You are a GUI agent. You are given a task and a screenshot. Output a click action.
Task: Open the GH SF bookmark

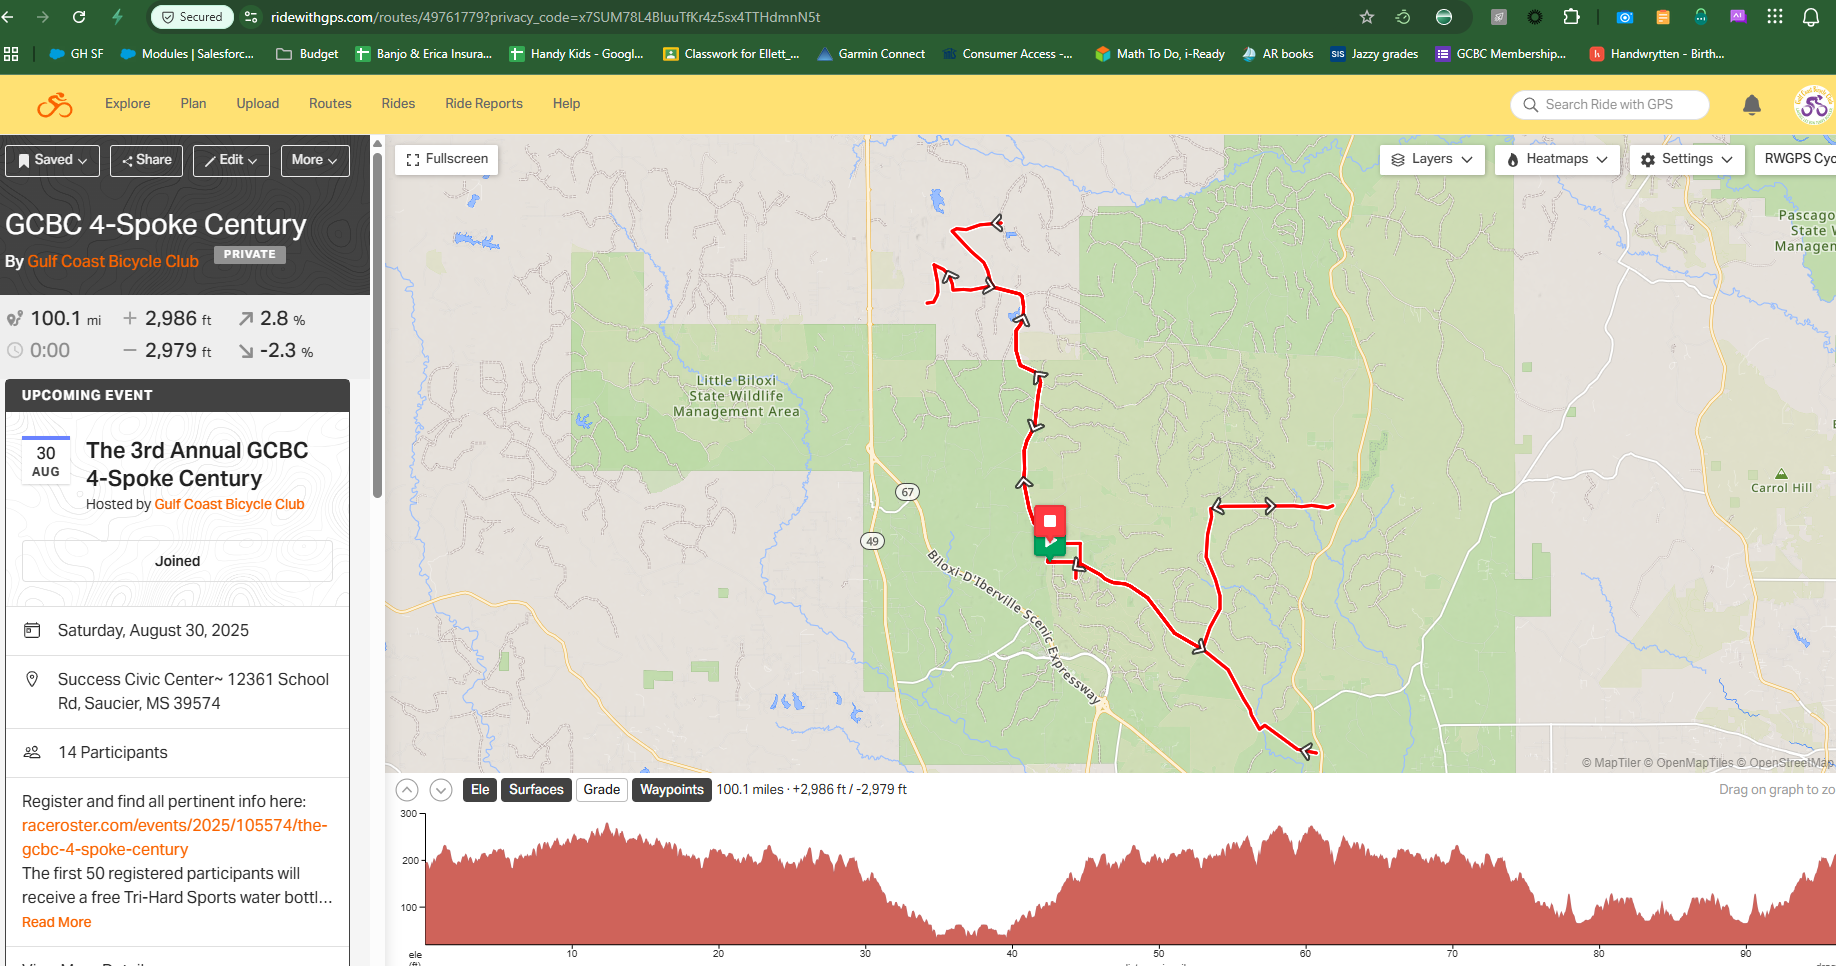pyautogui.click(x=76, y=54)
